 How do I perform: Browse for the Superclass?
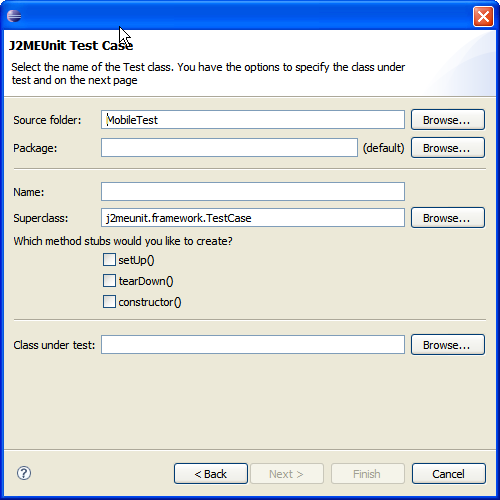(448, 218)
